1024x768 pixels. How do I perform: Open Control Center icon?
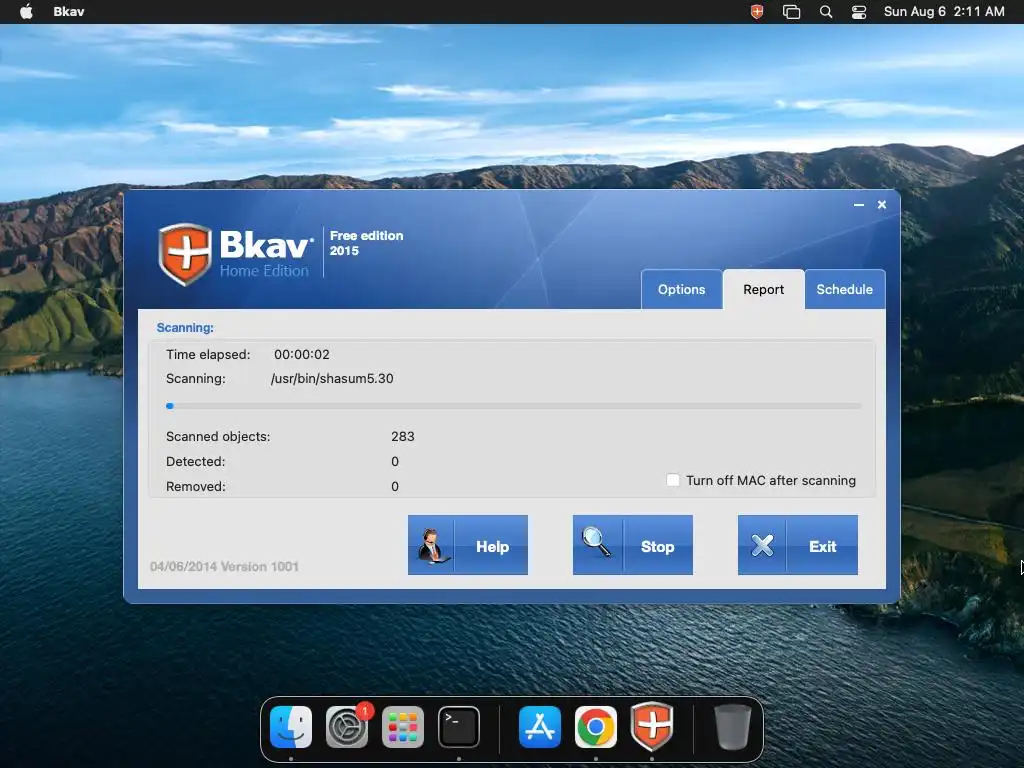click(859, 11)
